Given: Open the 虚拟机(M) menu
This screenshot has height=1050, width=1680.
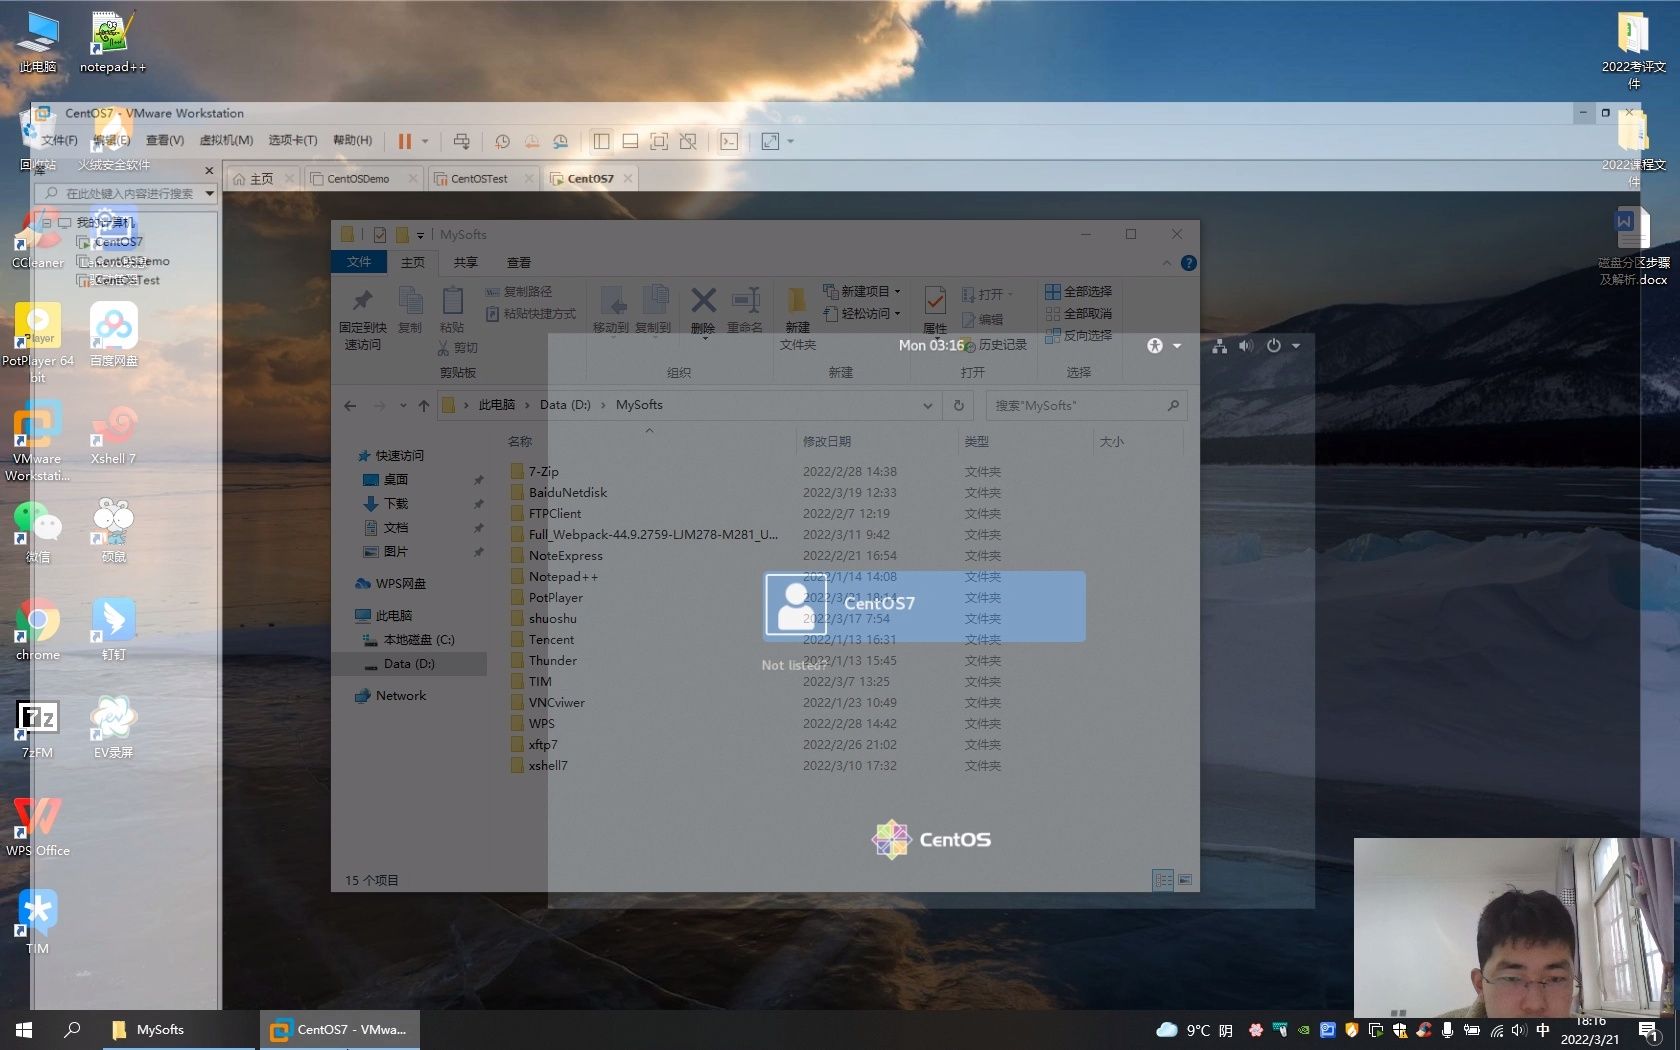Looking at the screenshot, I should pos(226,140).
